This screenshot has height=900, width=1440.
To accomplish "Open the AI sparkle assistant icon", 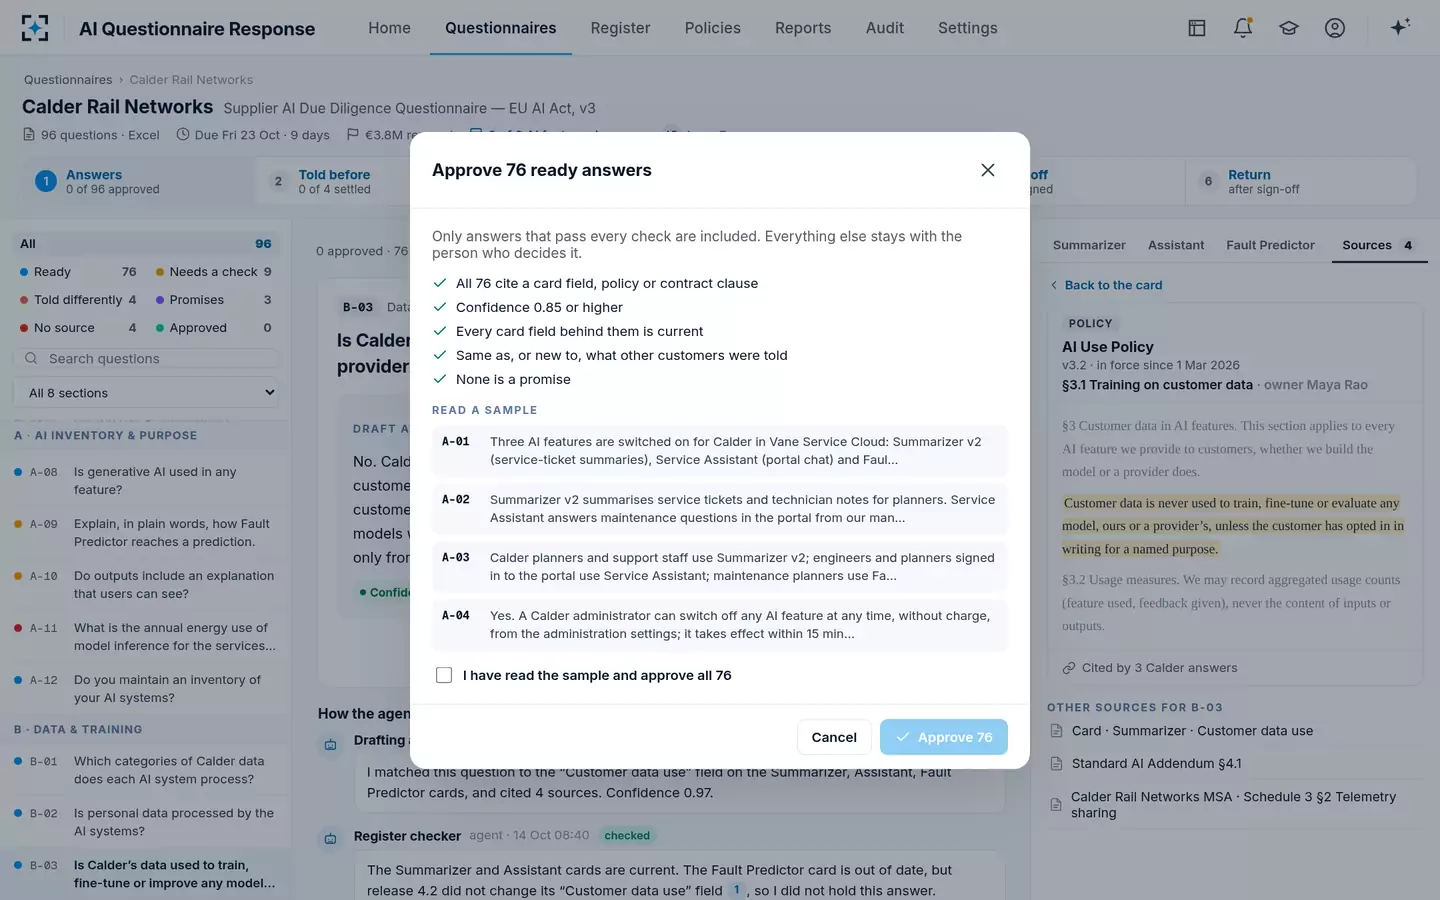I will [x=1400, y=27].
